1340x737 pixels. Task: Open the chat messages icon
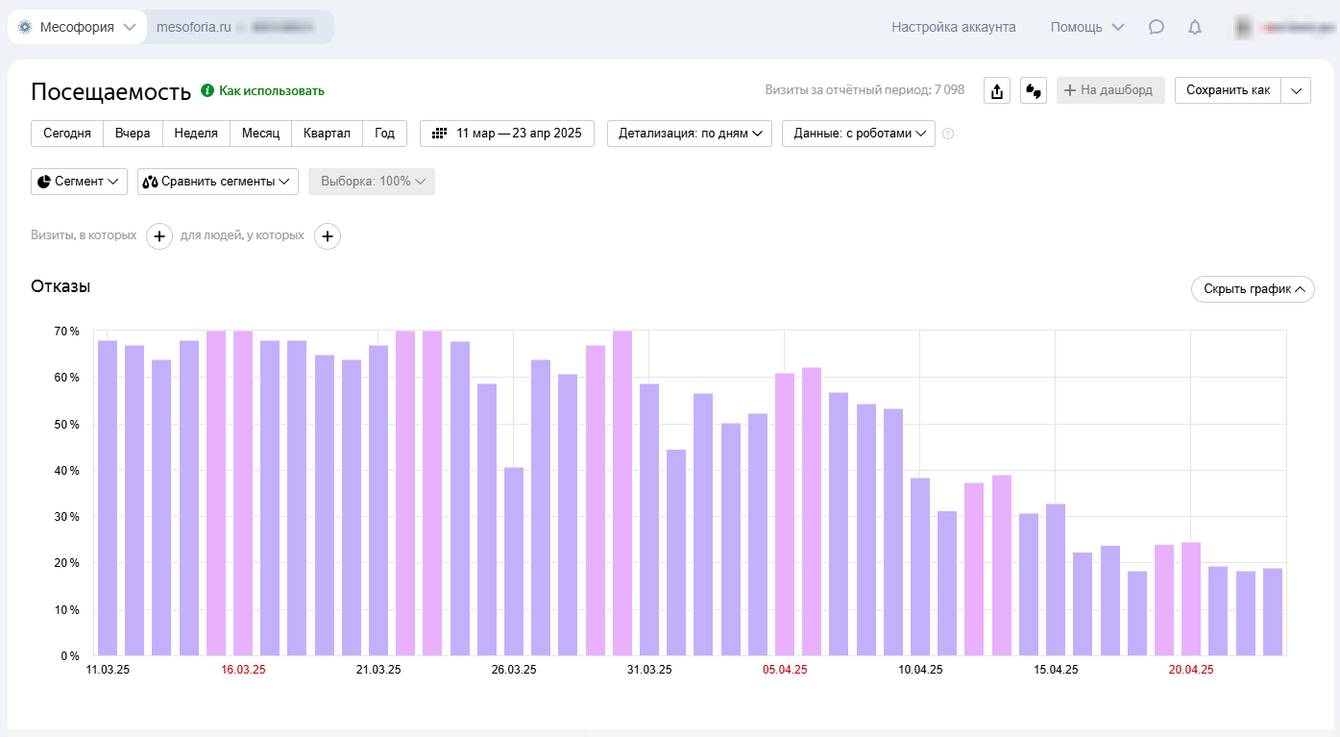1156,27
